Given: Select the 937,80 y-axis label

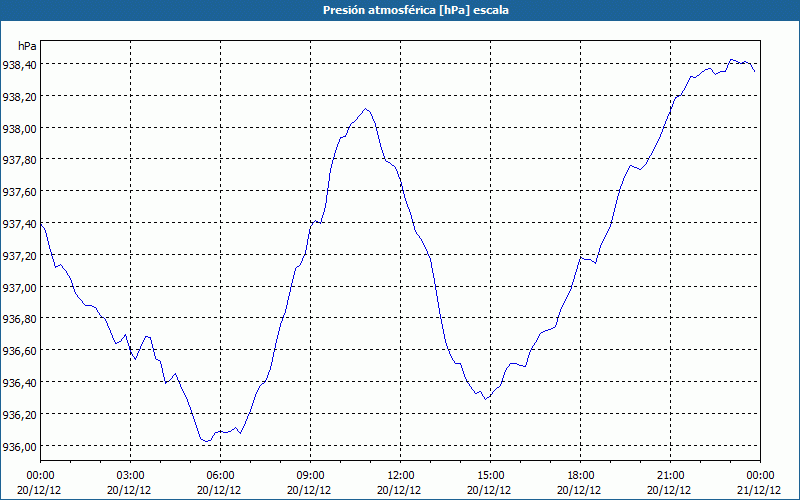Looking at the screenshot, I should pos(19,160).
